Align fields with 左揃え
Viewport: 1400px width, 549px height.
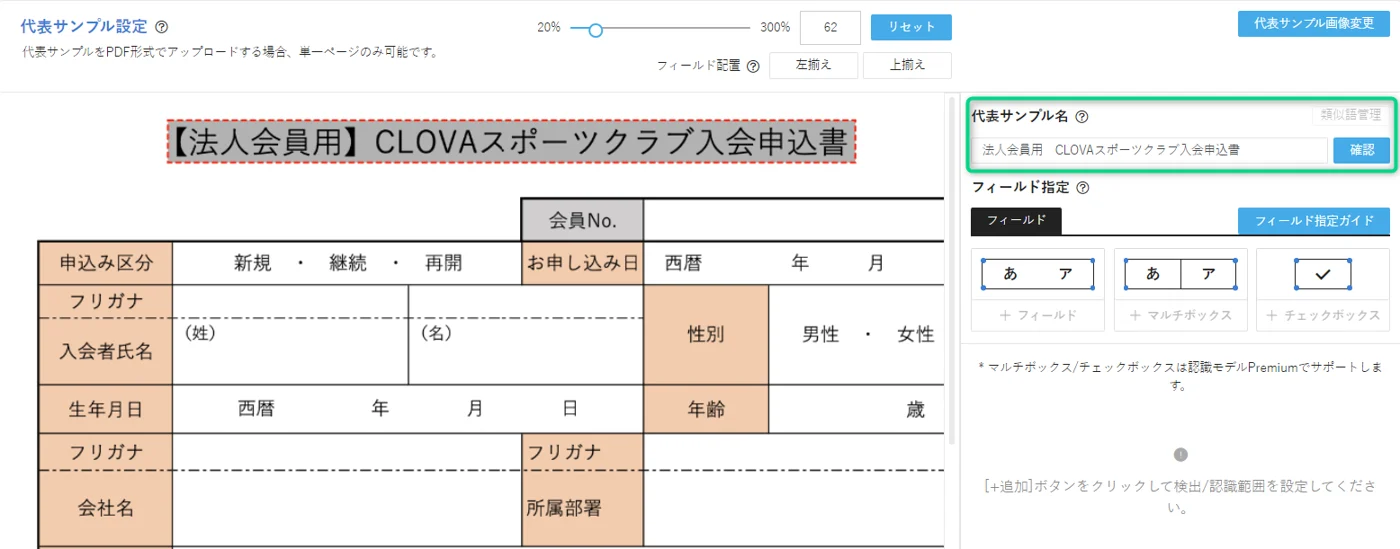813,65
